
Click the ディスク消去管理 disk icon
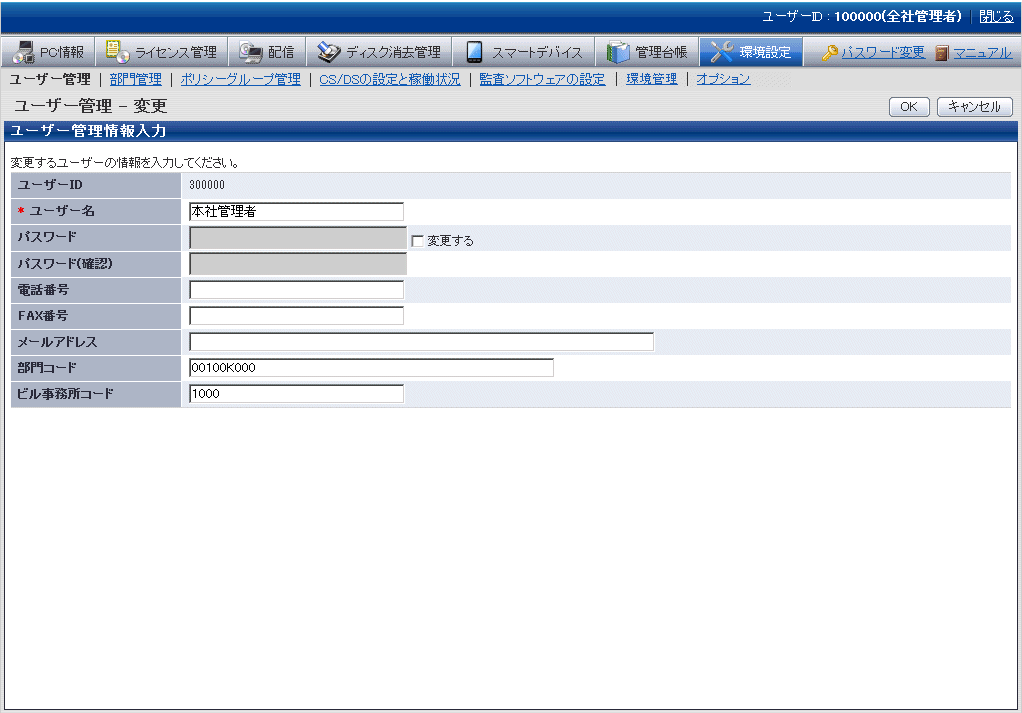[329, 52]
